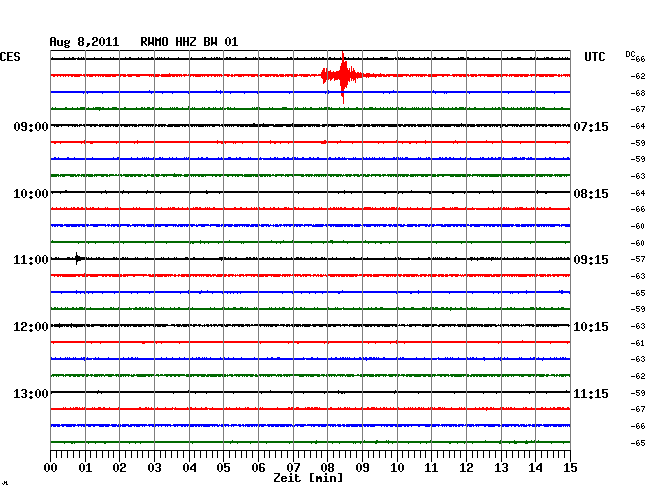650x494 pixels.
Task: Click the "11" minute tick label
Action: 431,467
